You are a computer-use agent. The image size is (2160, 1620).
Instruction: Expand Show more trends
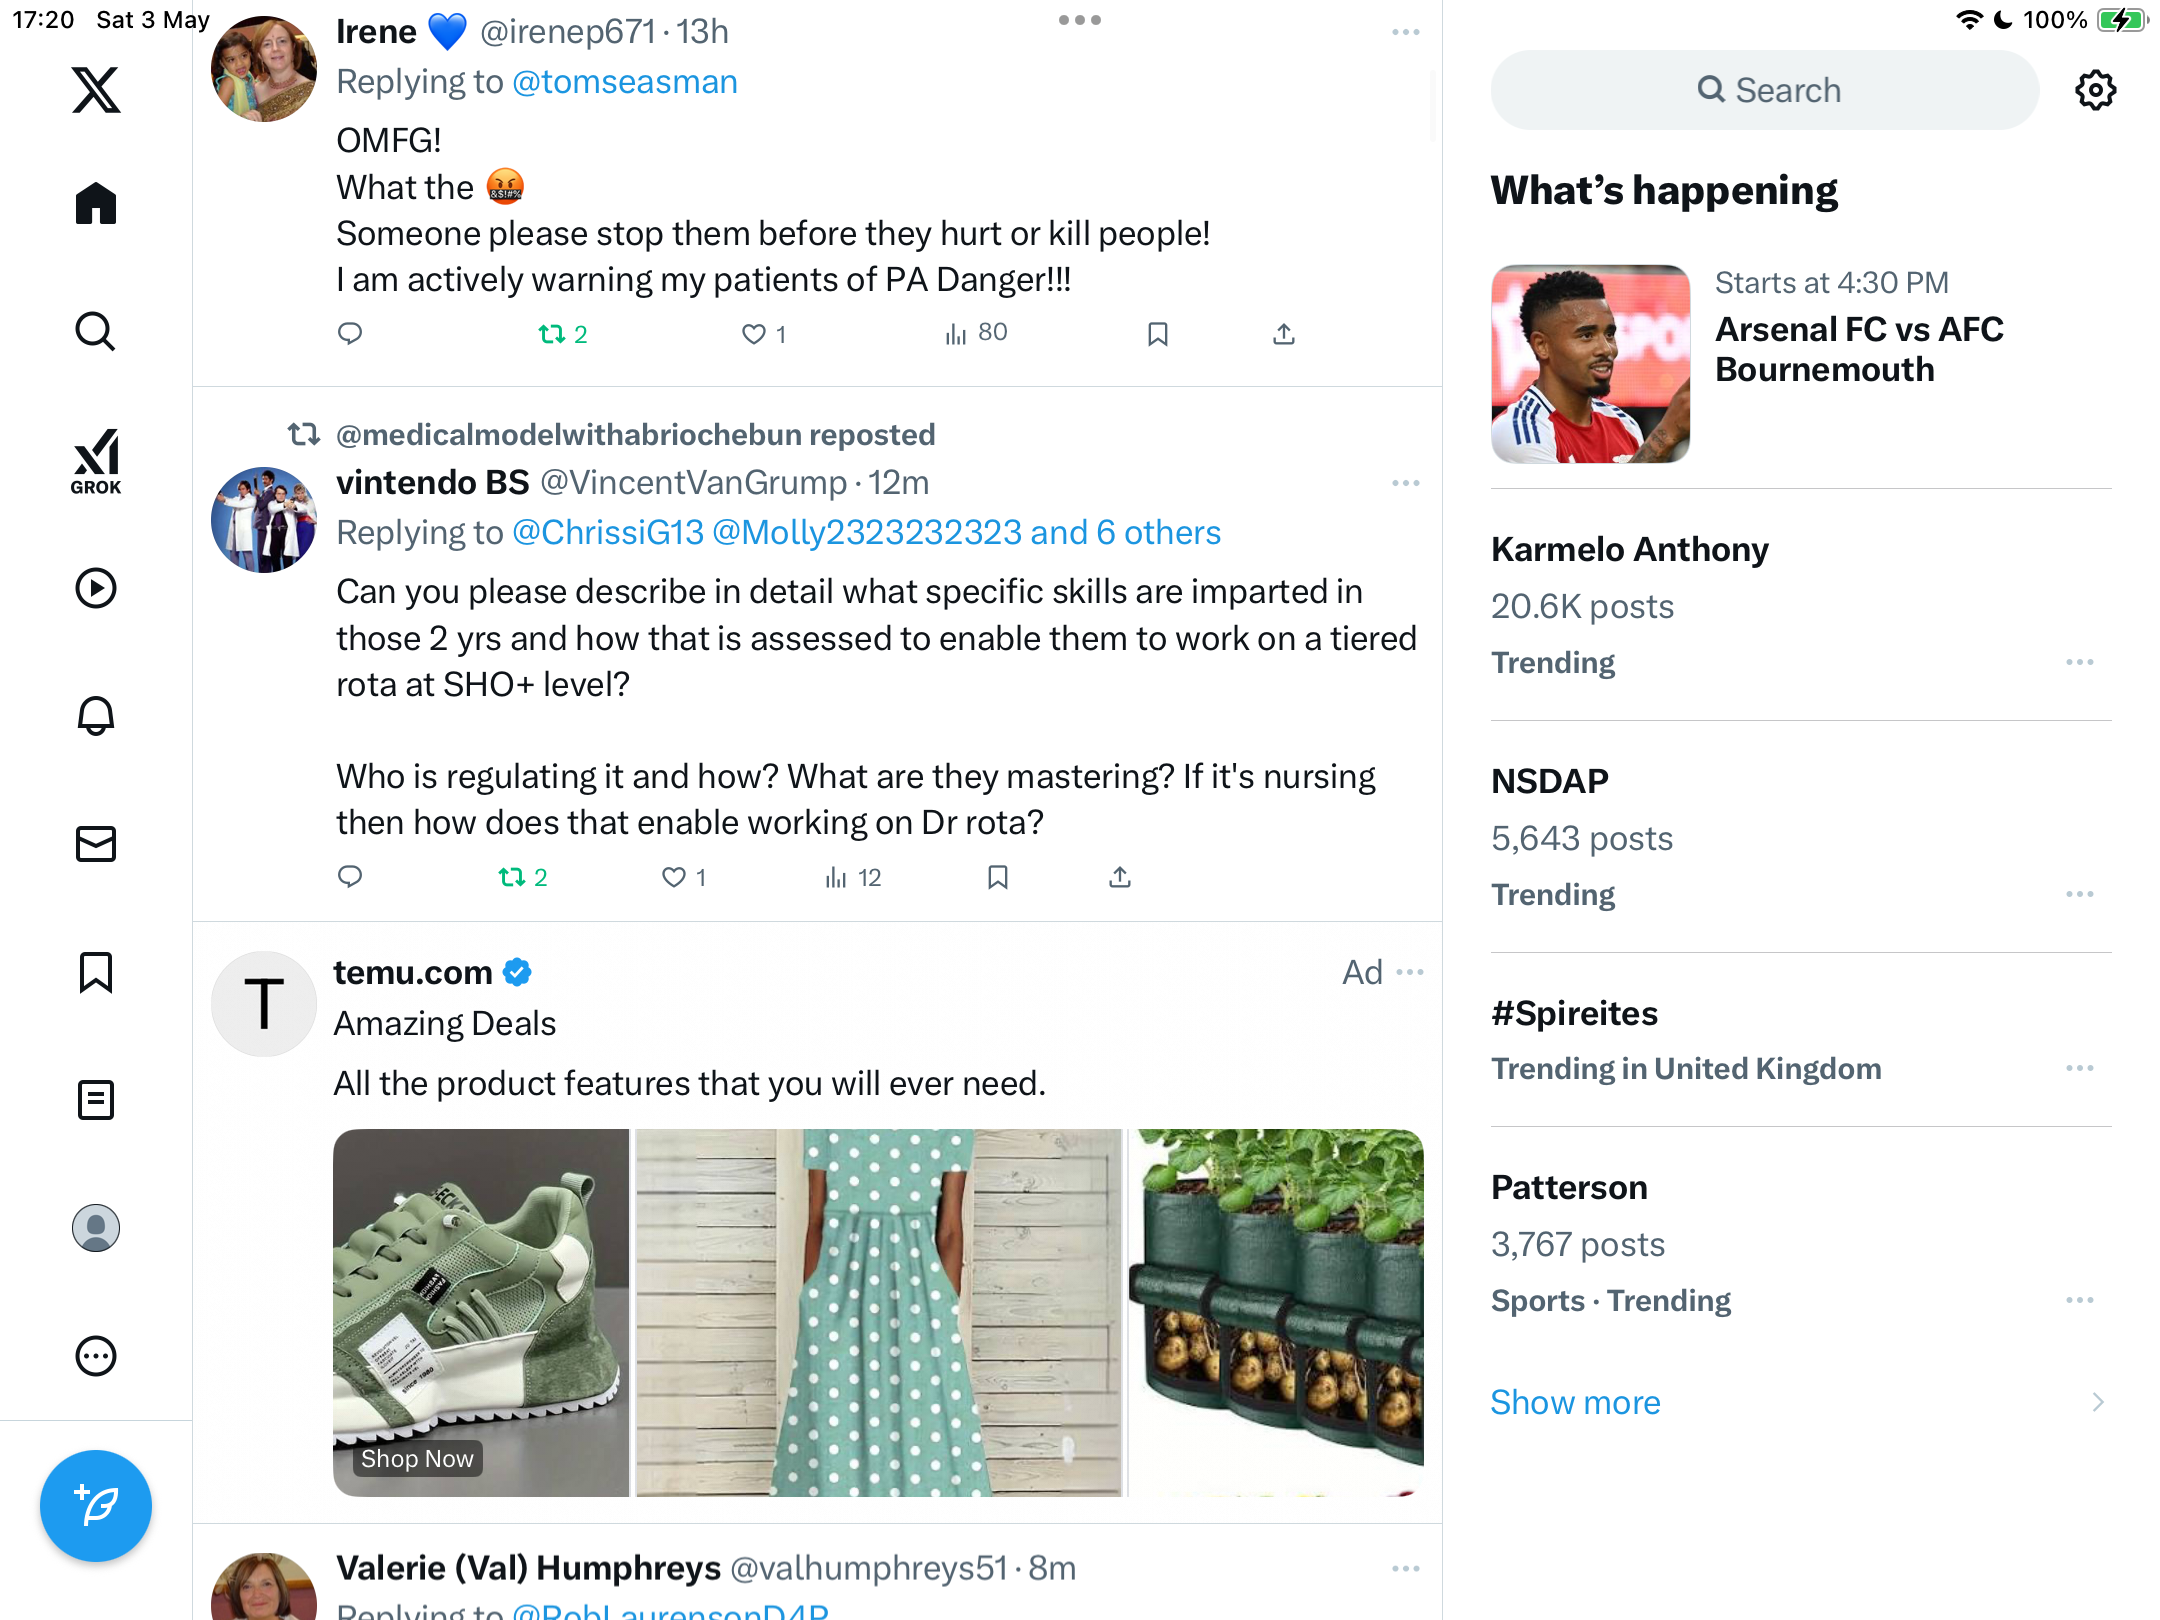pyautogui.click(x=1575, y=1402)
